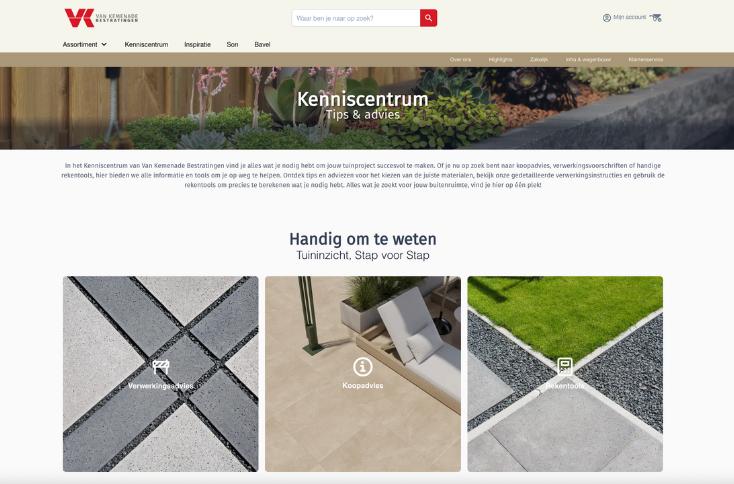The image size is (734, 484).
Task: Click the barrier icon above Verwerkingsadvies
Action: [161, 367]
